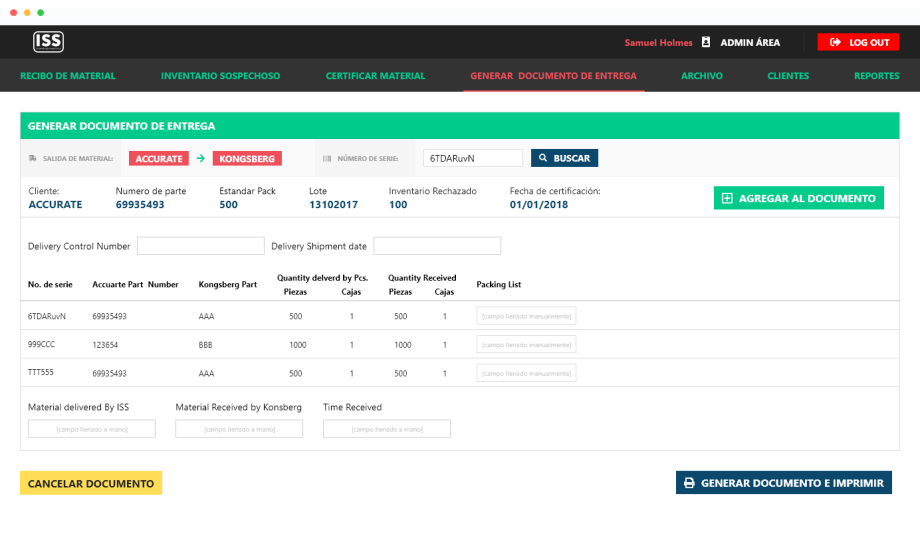Click Kongsberg Part BBB cell
Image resolution: width=920 pixels, height=536 pixels.
coord(205,345)
